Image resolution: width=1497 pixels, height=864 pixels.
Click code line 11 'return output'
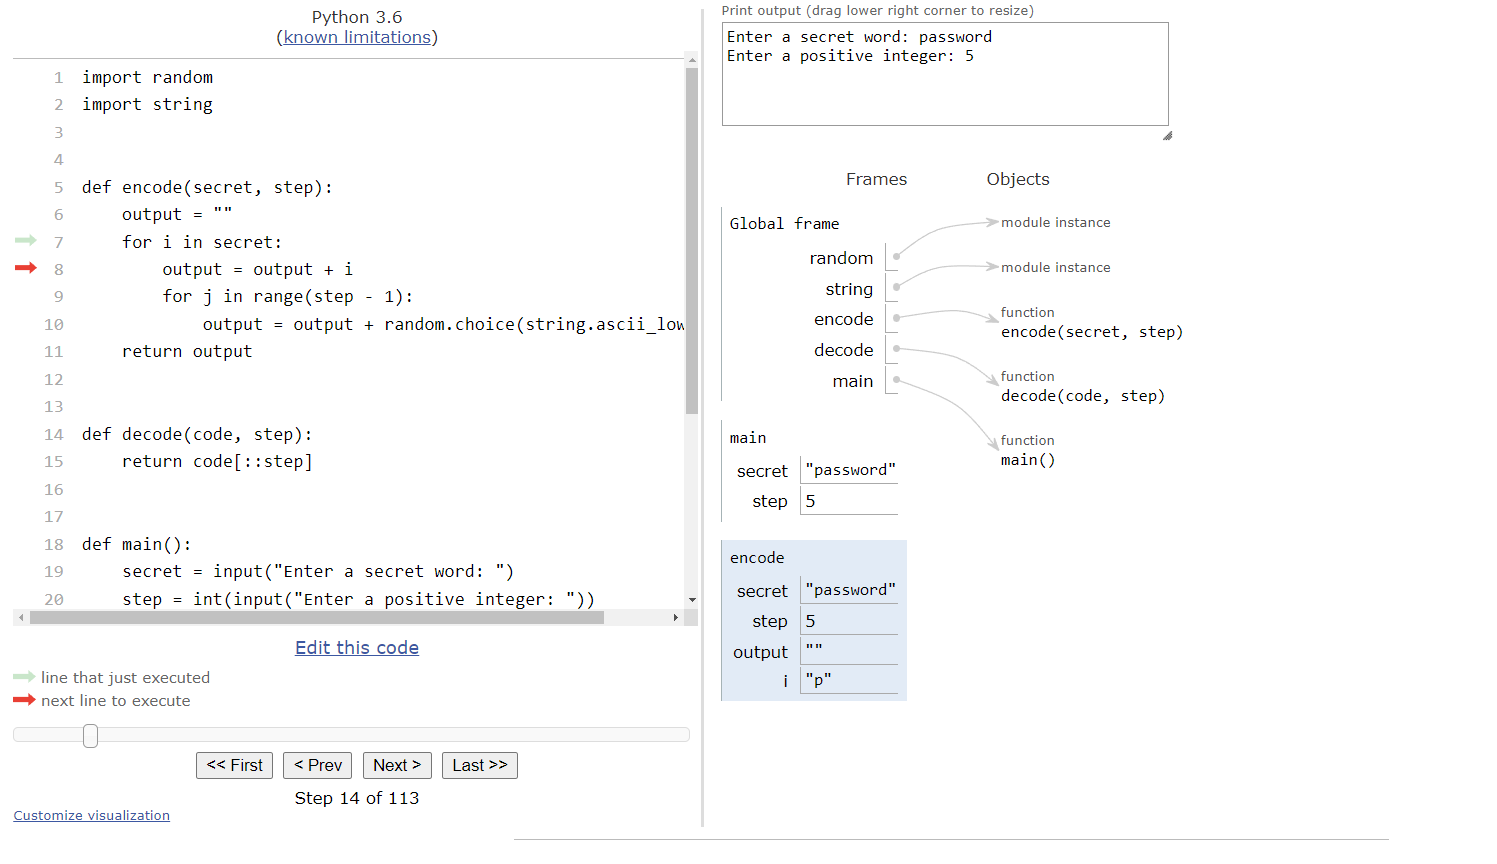(x=187, y=351)
